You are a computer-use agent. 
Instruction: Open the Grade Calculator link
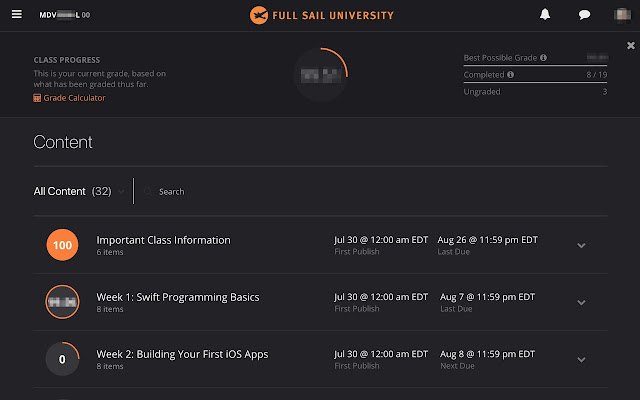pyautogui.click(x=74, y=98)
